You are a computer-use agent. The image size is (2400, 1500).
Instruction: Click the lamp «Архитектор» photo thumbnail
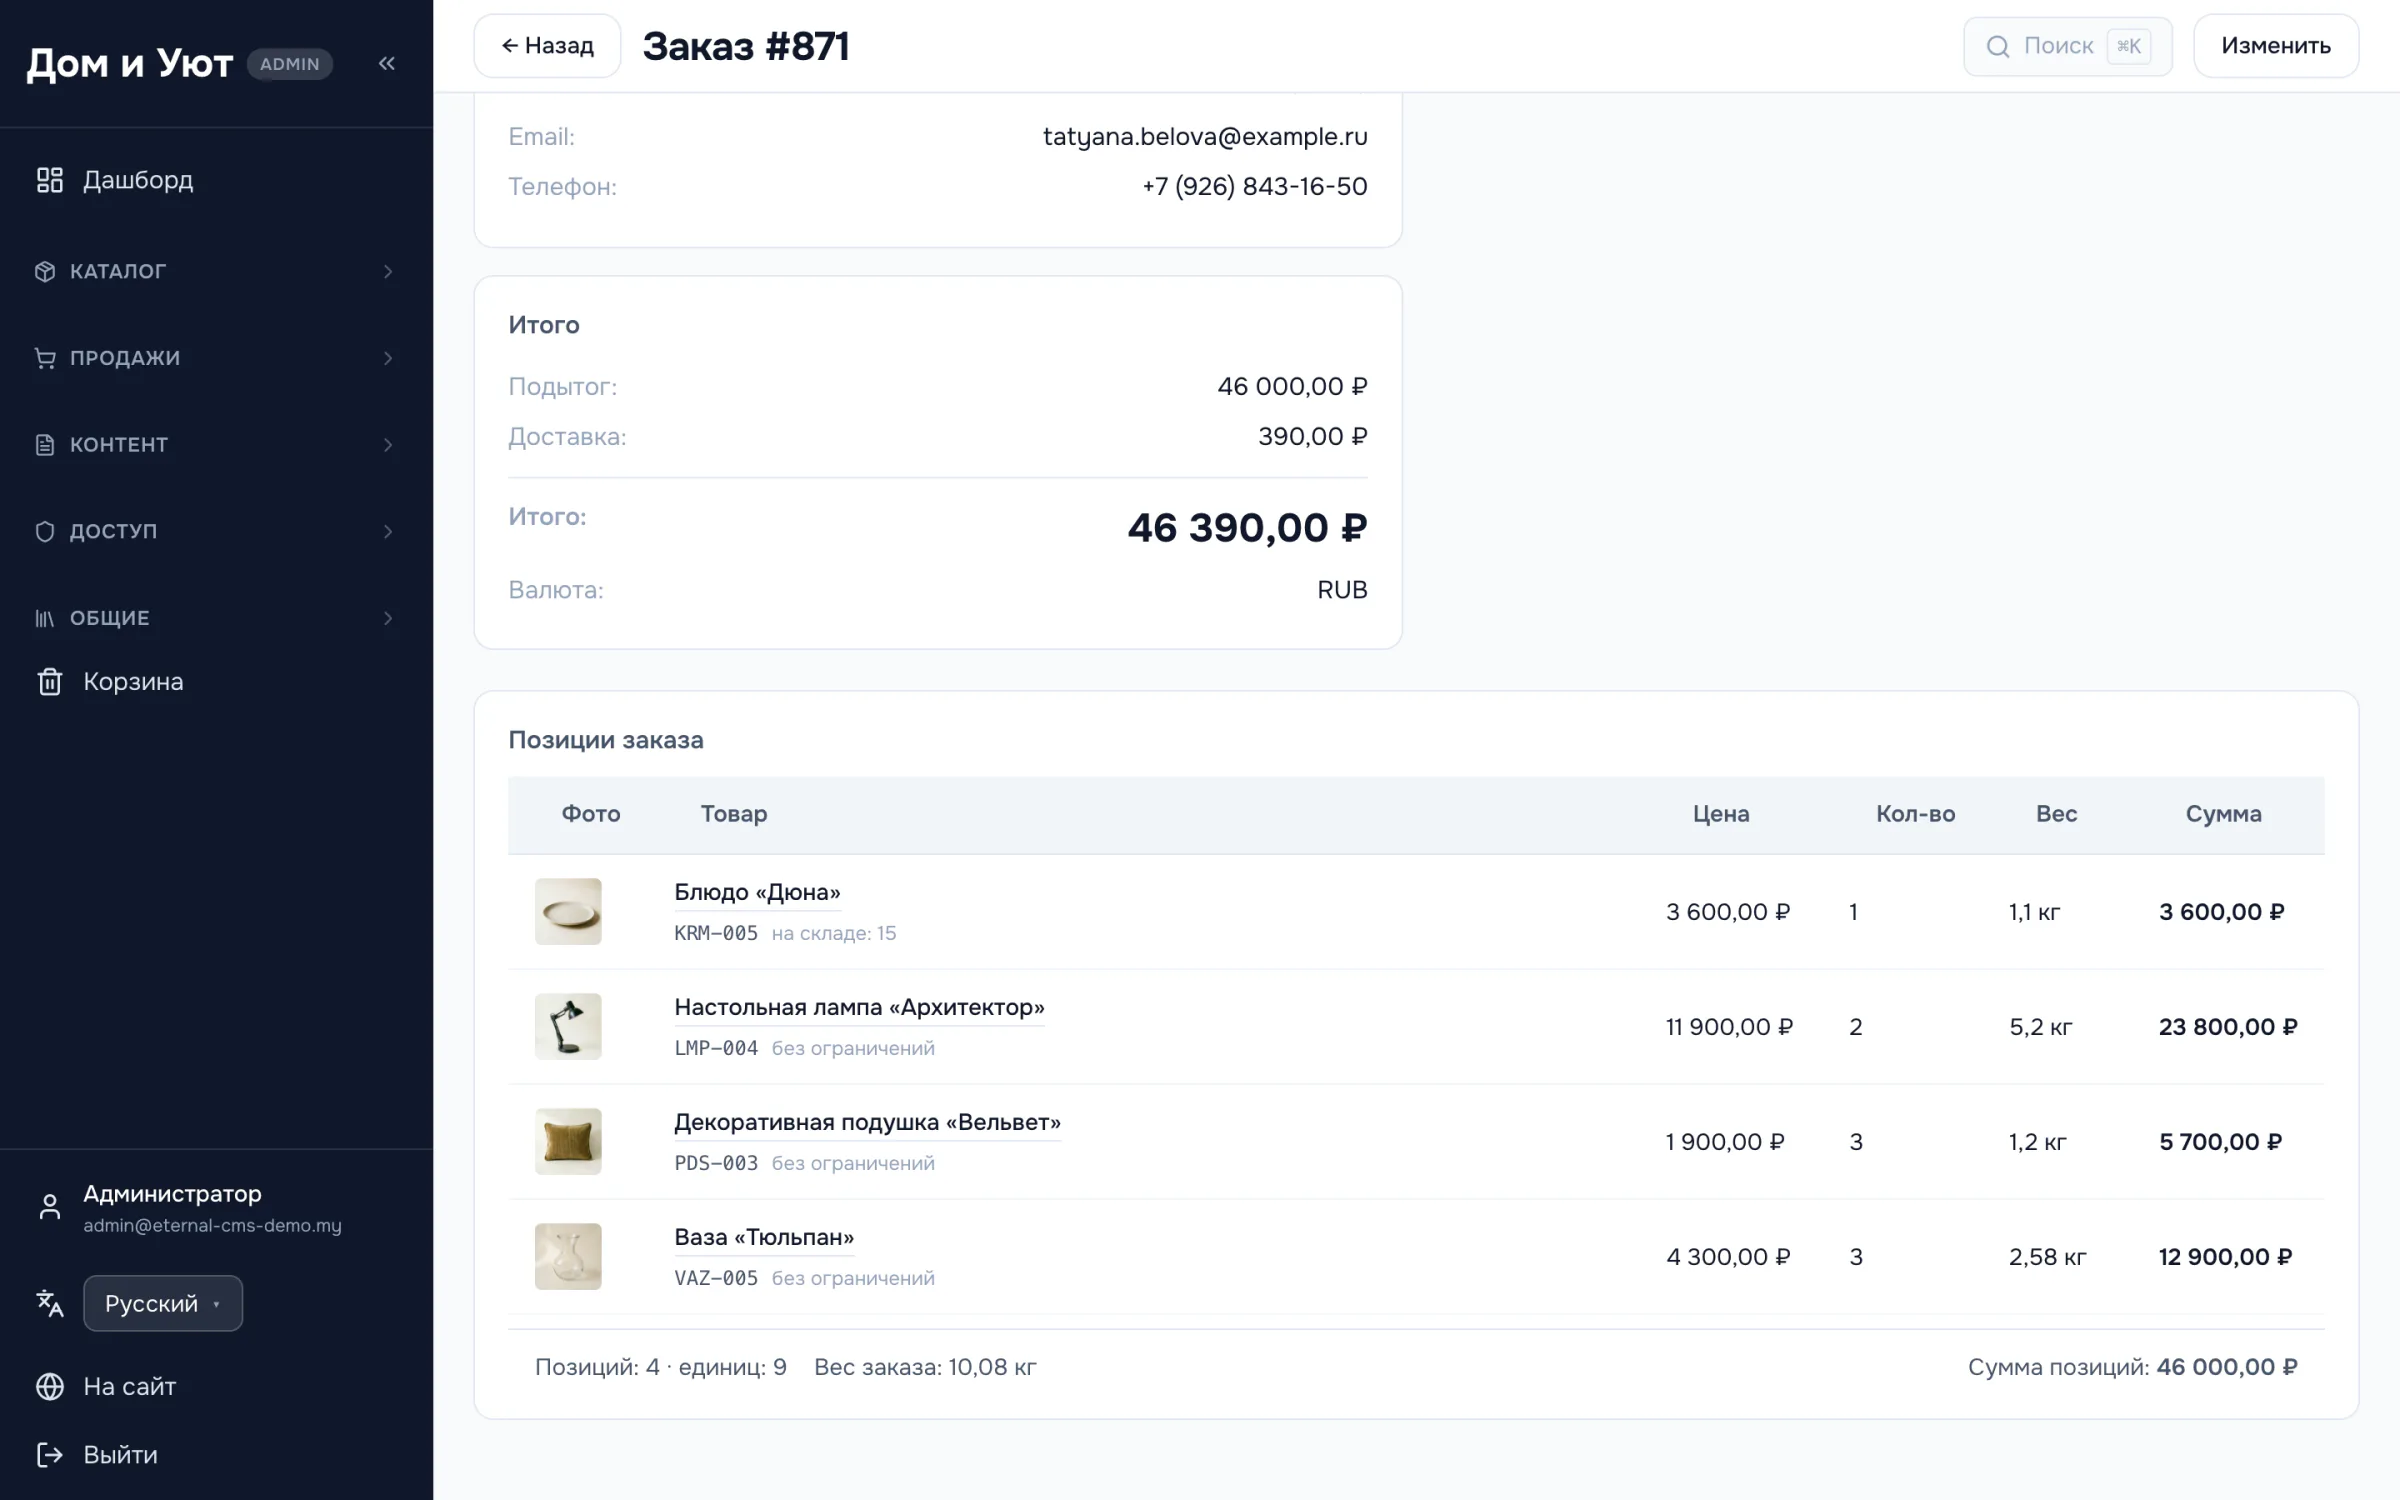click(x=568, y=1027)
